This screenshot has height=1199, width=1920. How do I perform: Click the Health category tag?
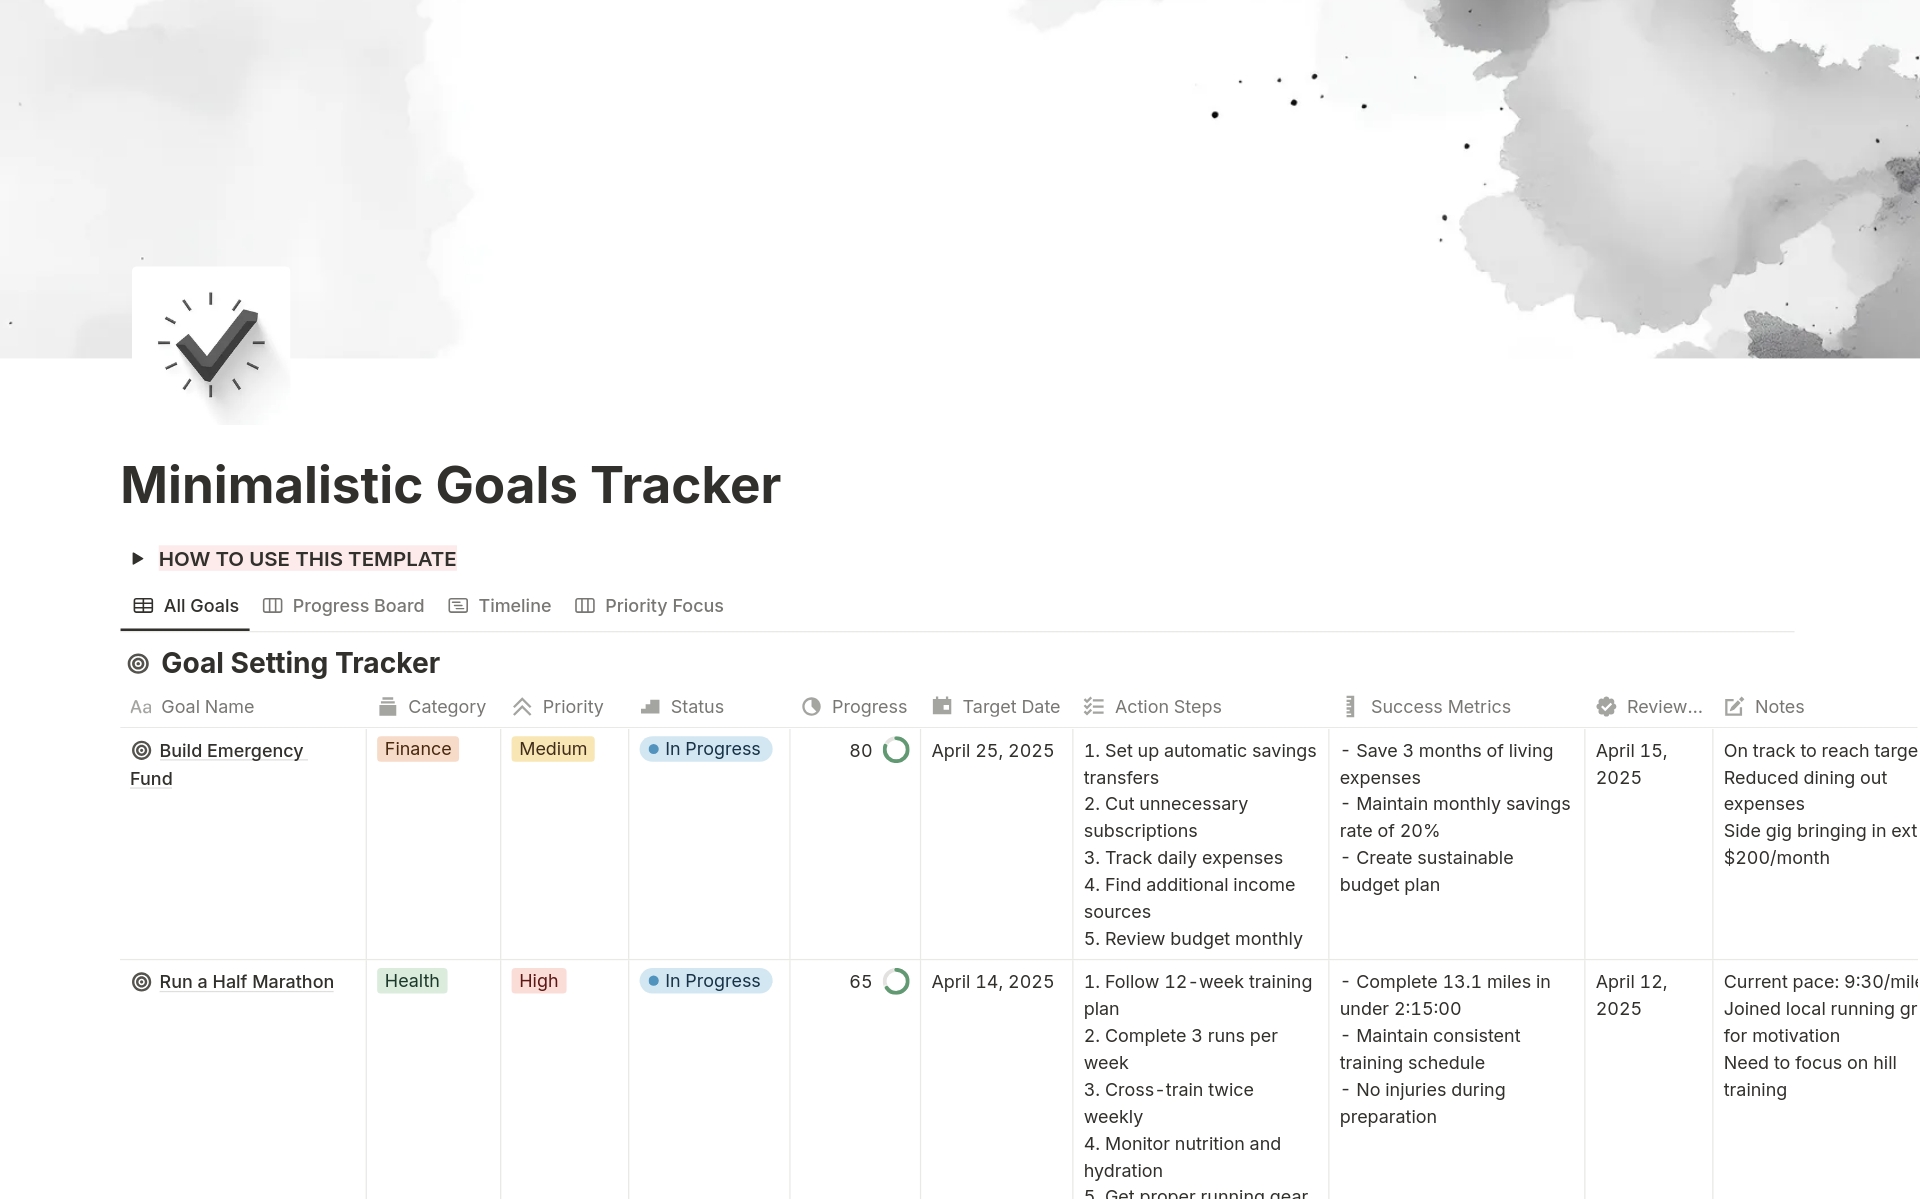point(412,981)
